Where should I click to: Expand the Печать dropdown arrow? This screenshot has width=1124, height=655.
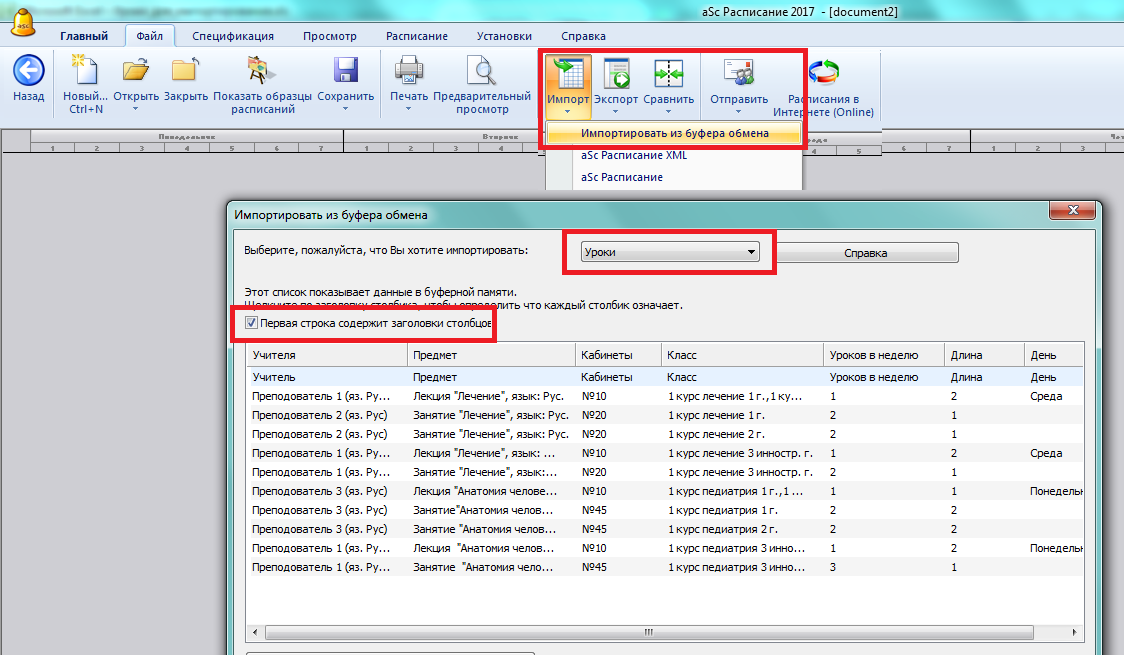click(409, 109)
